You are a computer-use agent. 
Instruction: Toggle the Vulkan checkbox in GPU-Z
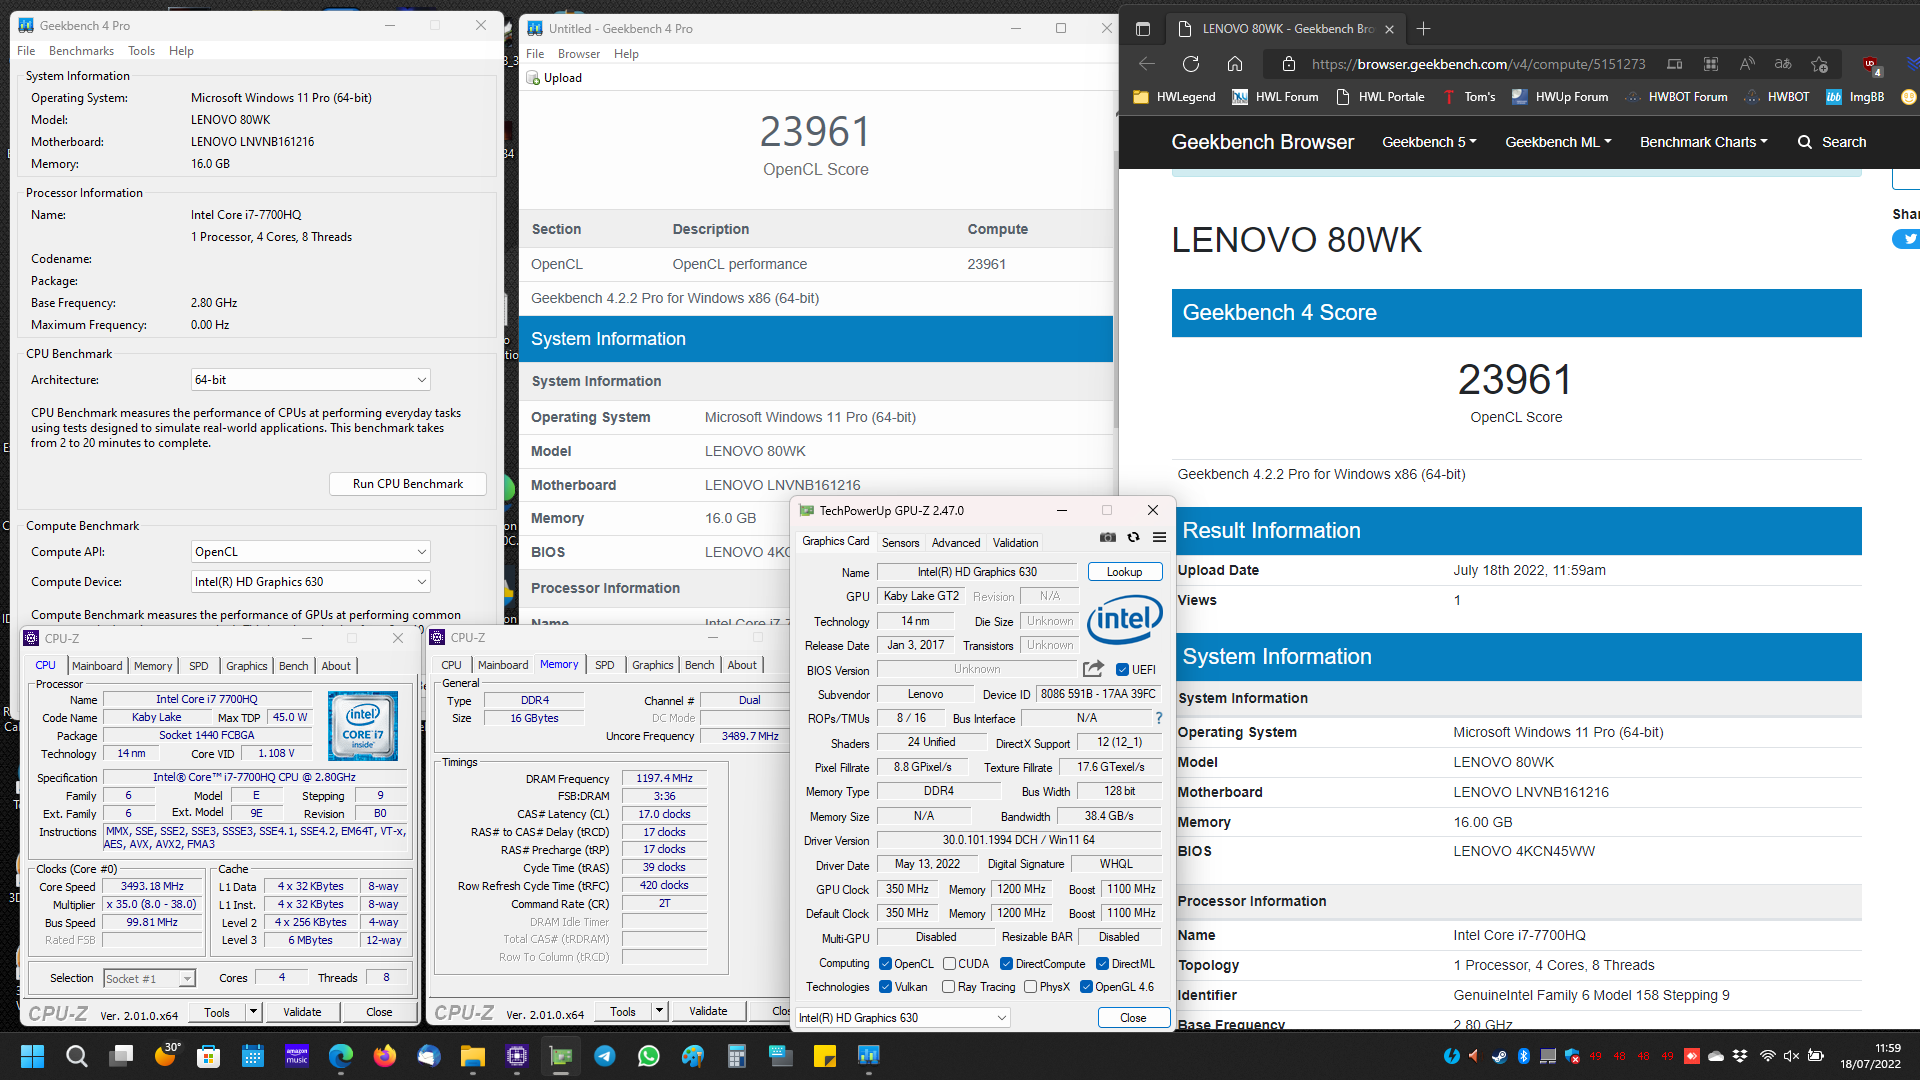pyautogui.click(x=885, y=987)
